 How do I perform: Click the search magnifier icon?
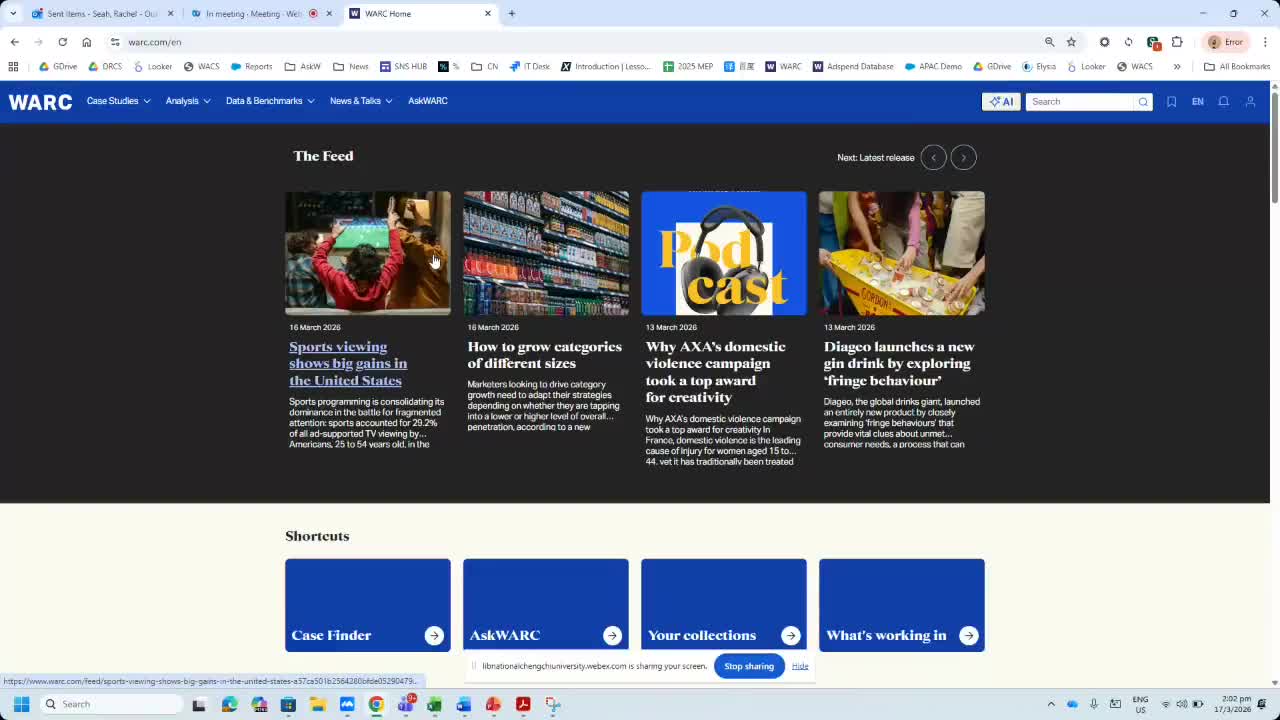pyautogui.click(x=1143, y=101)
